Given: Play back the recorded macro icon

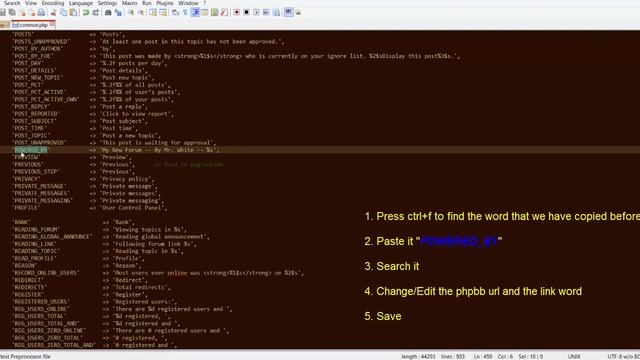Looking at the screenshot, I should pos(256,13).
